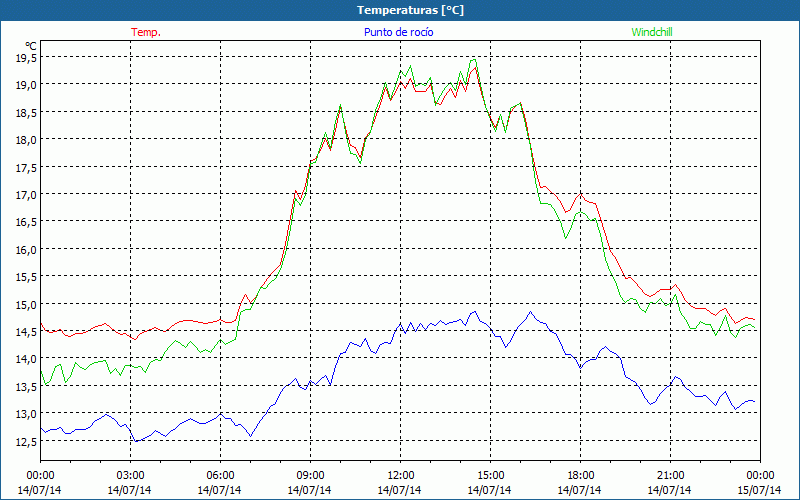Screen dimensions: 800x500
Task: Click the 15,0 y-axis value
Action: click(26, 305)
